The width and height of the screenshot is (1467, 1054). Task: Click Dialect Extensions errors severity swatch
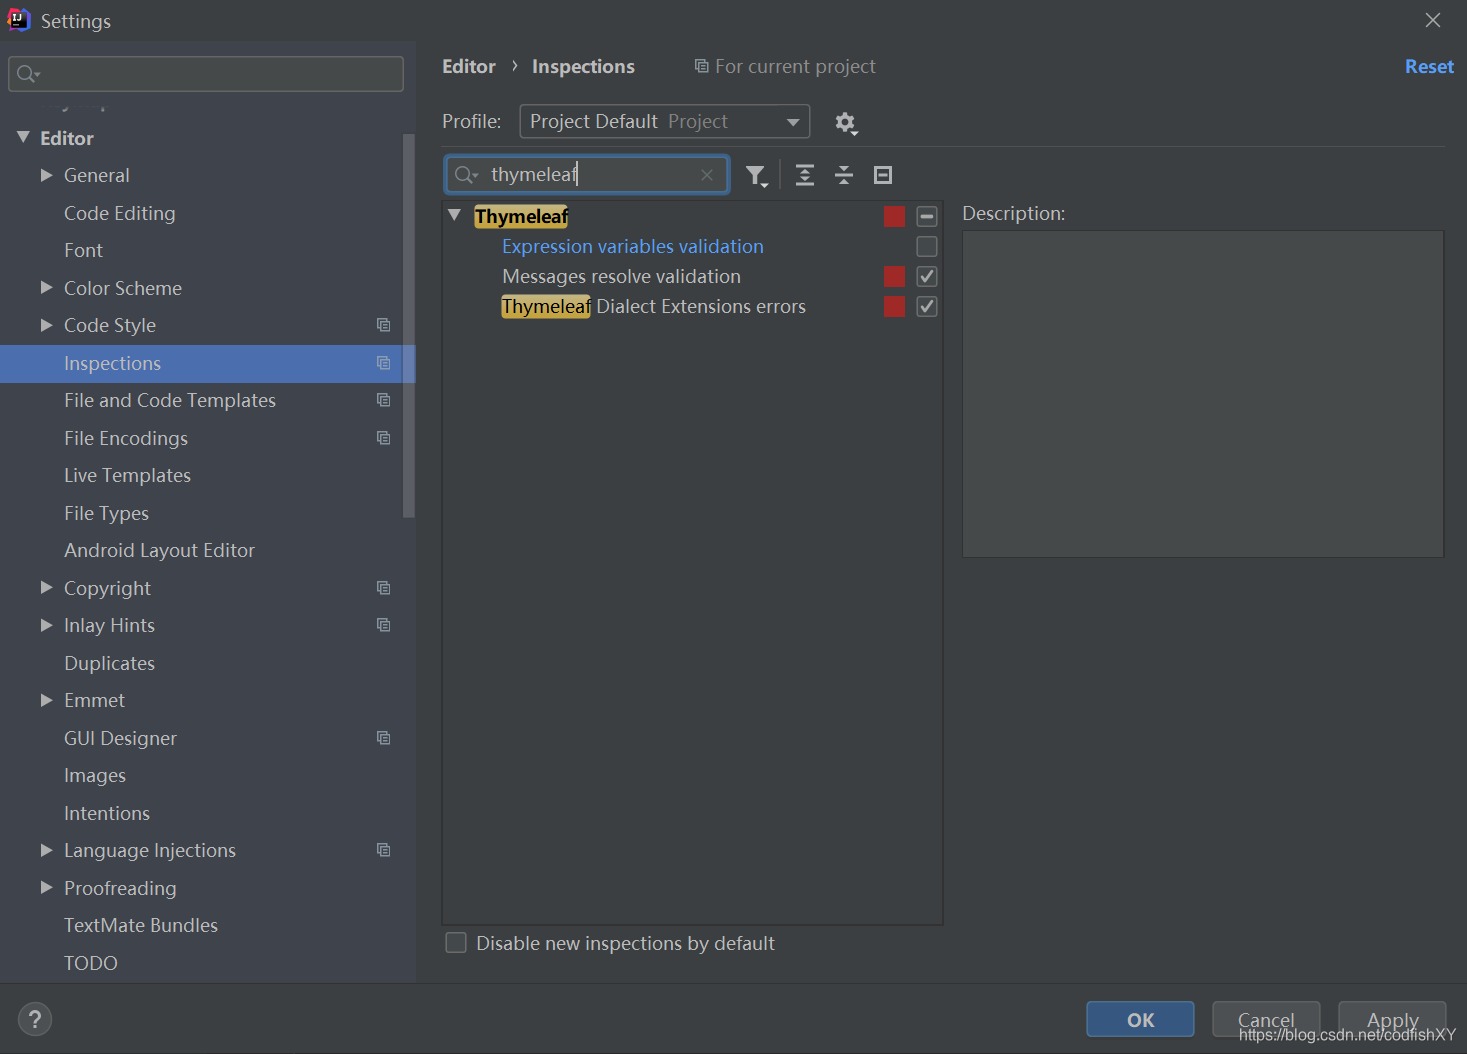(894, 306)
